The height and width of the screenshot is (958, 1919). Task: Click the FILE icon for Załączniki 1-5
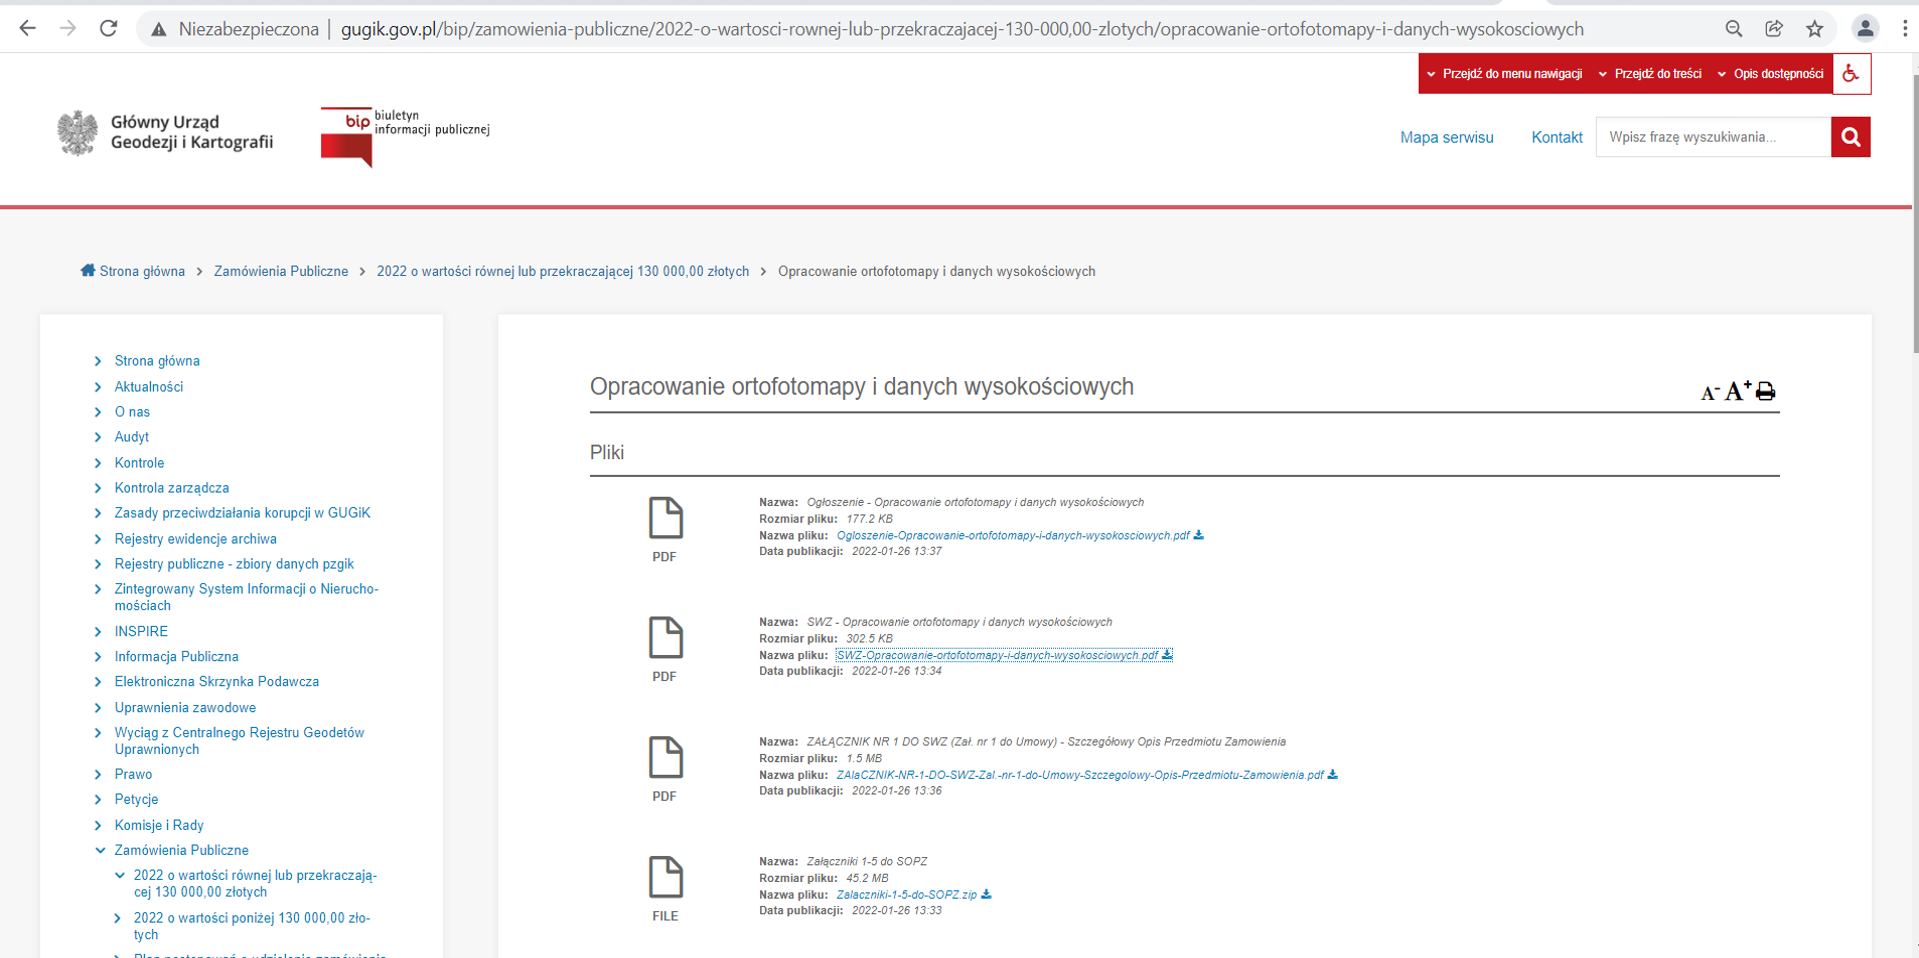click(665, 878)
